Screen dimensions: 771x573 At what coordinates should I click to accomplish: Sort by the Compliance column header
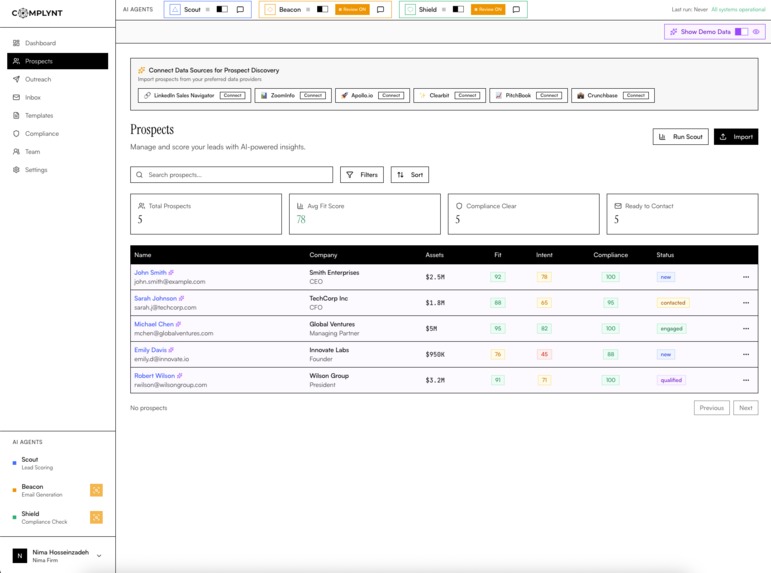610,255
